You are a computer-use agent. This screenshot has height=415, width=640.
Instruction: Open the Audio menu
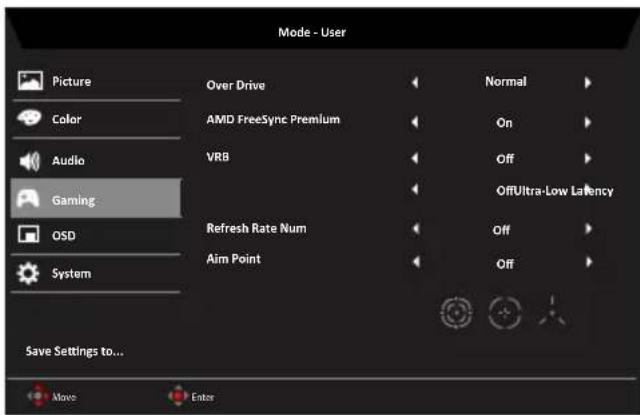96,160
